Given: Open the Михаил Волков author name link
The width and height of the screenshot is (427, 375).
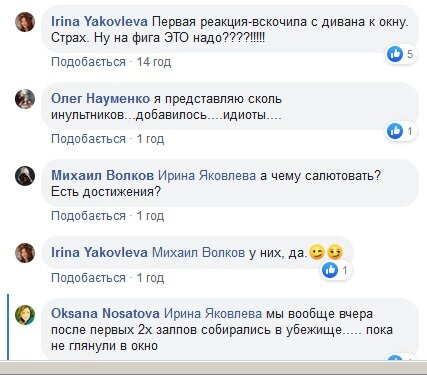Looking at the screenshot, I should coord(102,176).
